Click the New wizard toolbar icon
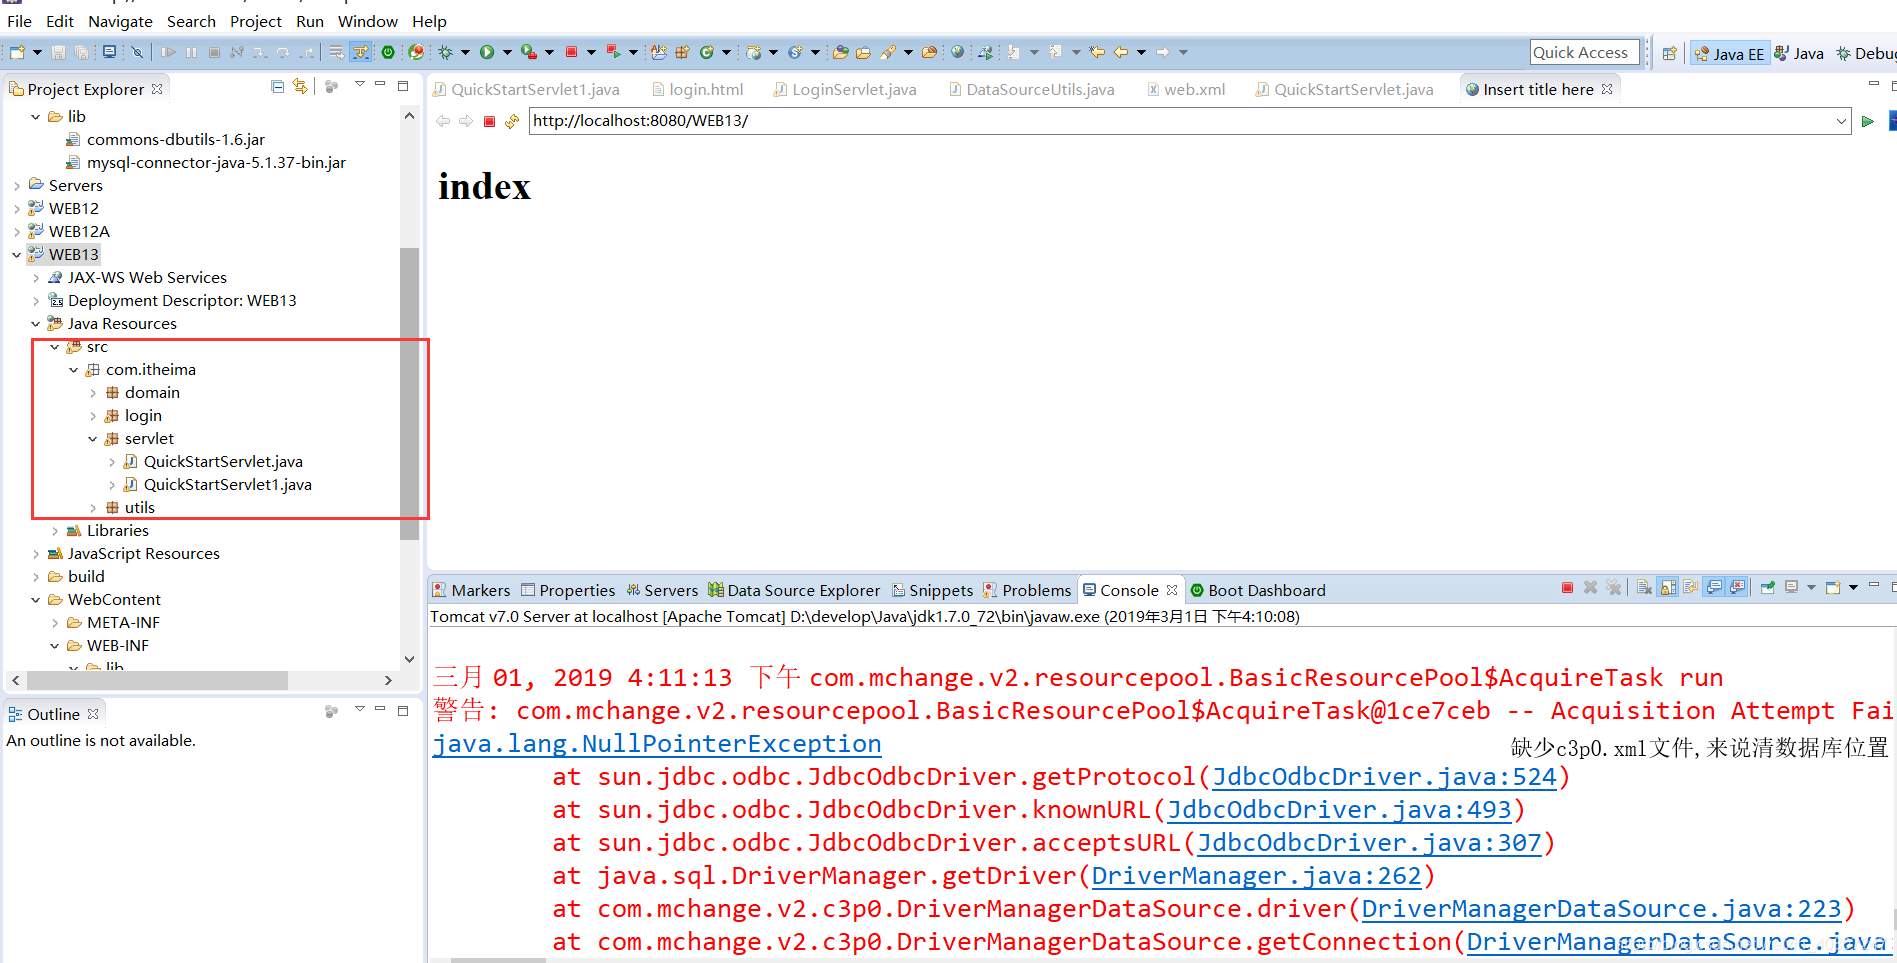The width and height of the screenshot is (1897, 963). [17, 52]
